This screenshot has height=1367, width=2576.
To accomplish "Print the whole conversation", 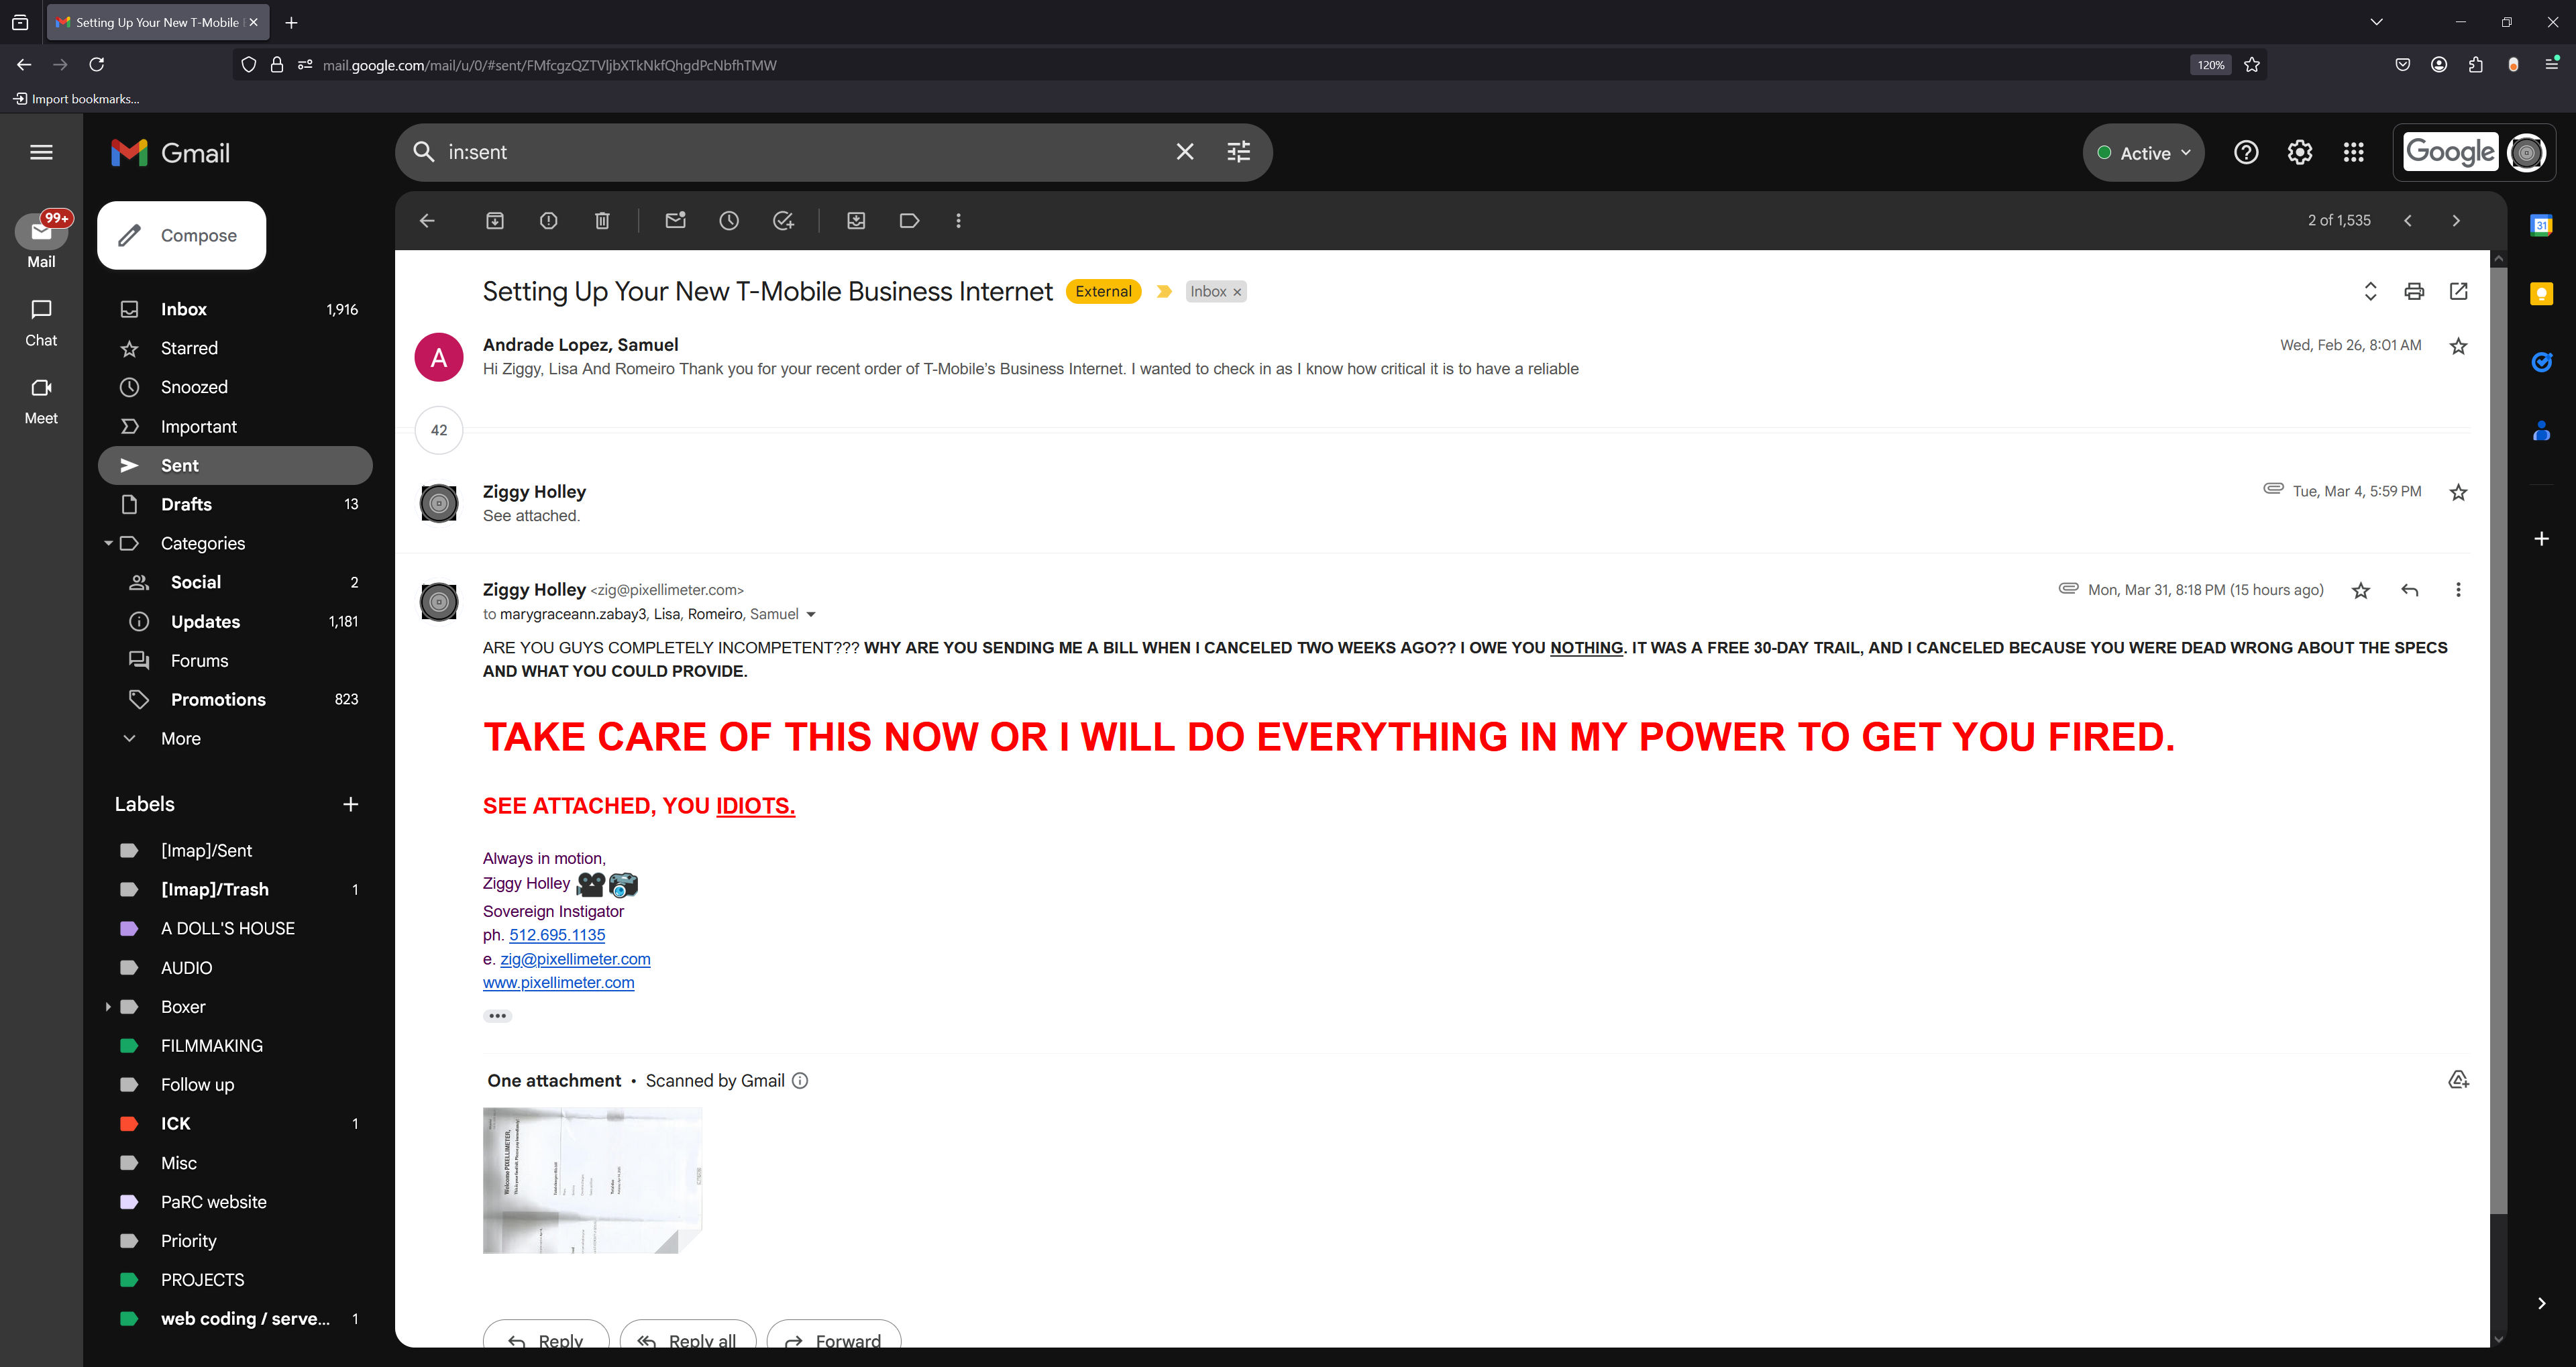I will [2414, 291].
